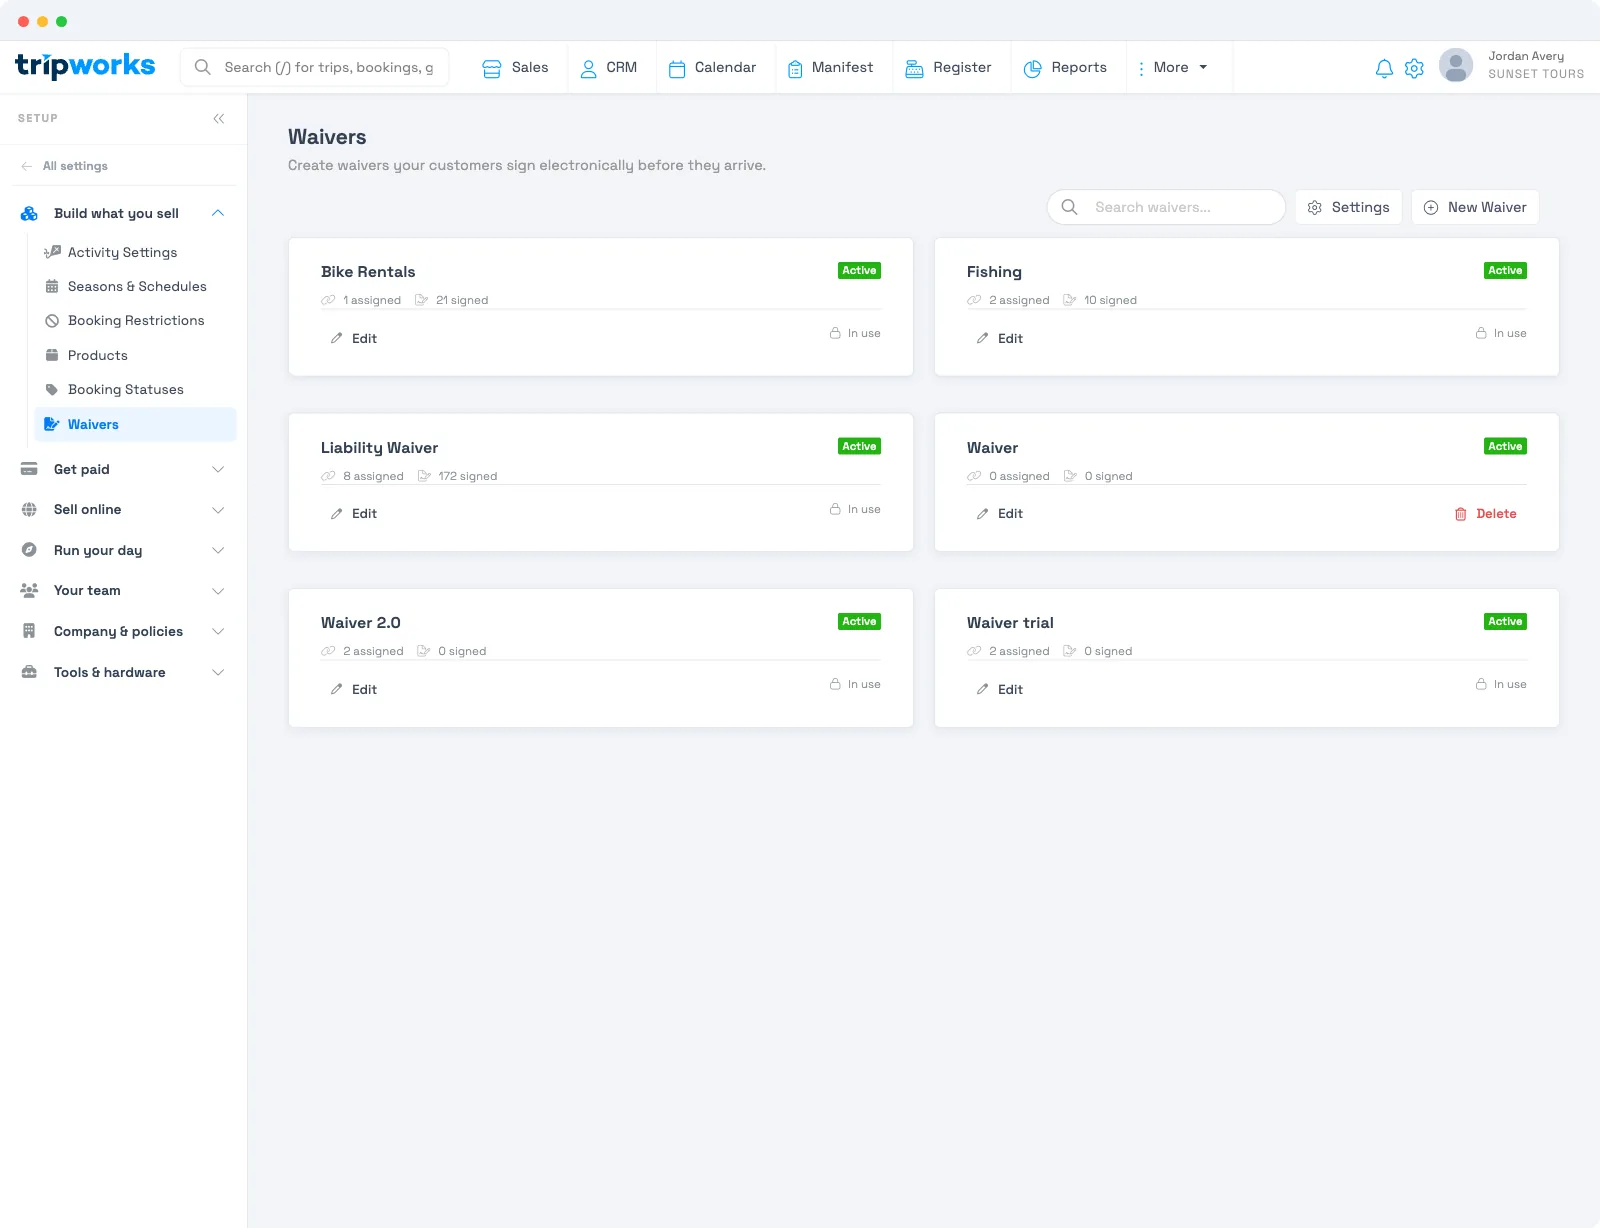This screenshot has height=1228, width=1600.
Task: Click the magnifier icon in waivers search
Action: [1069, 207]
